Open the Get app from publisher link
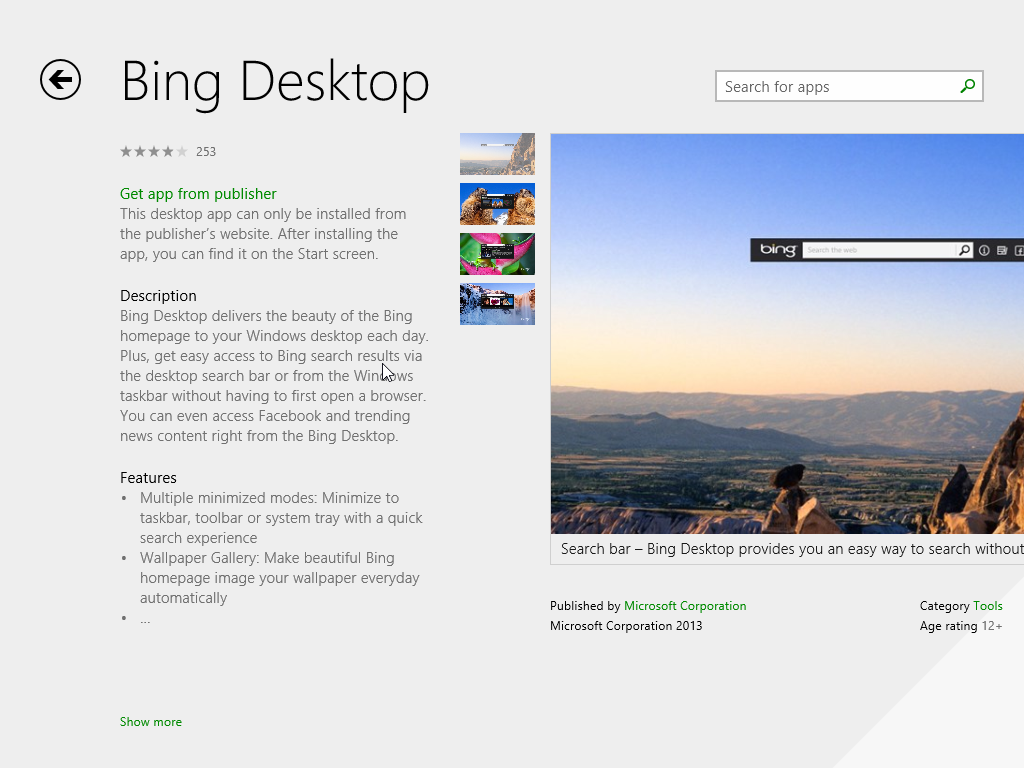The image size is (1024, 768). pos(197,193)
